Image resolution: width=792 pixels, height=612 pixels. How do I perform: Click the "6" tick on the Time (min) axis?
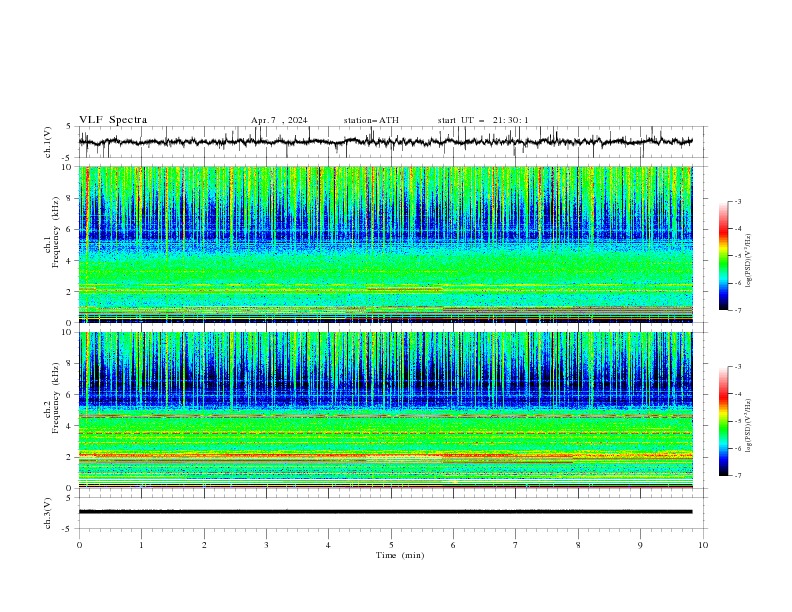453,545
